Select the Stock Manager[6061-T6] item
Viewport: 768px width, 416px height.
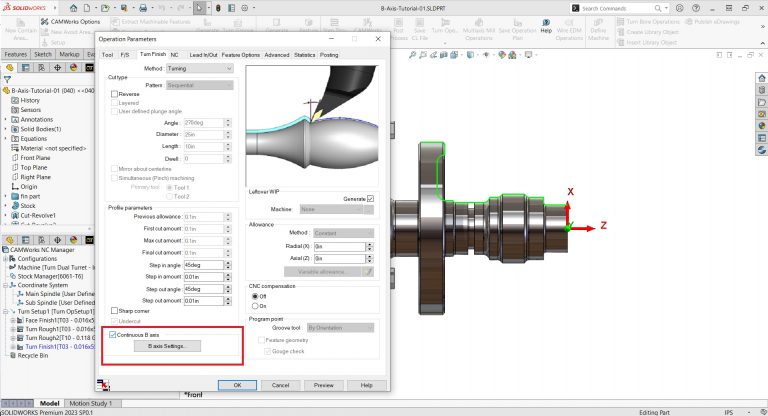pos(50,276)
